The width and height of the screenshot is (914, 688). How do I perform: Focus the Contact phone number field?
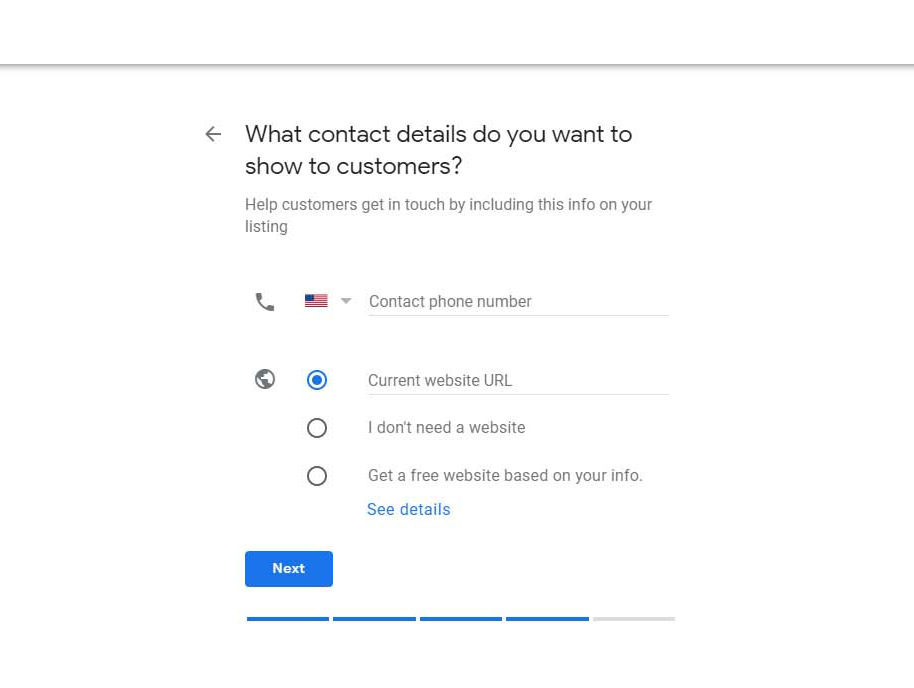[x=517, y=301]
